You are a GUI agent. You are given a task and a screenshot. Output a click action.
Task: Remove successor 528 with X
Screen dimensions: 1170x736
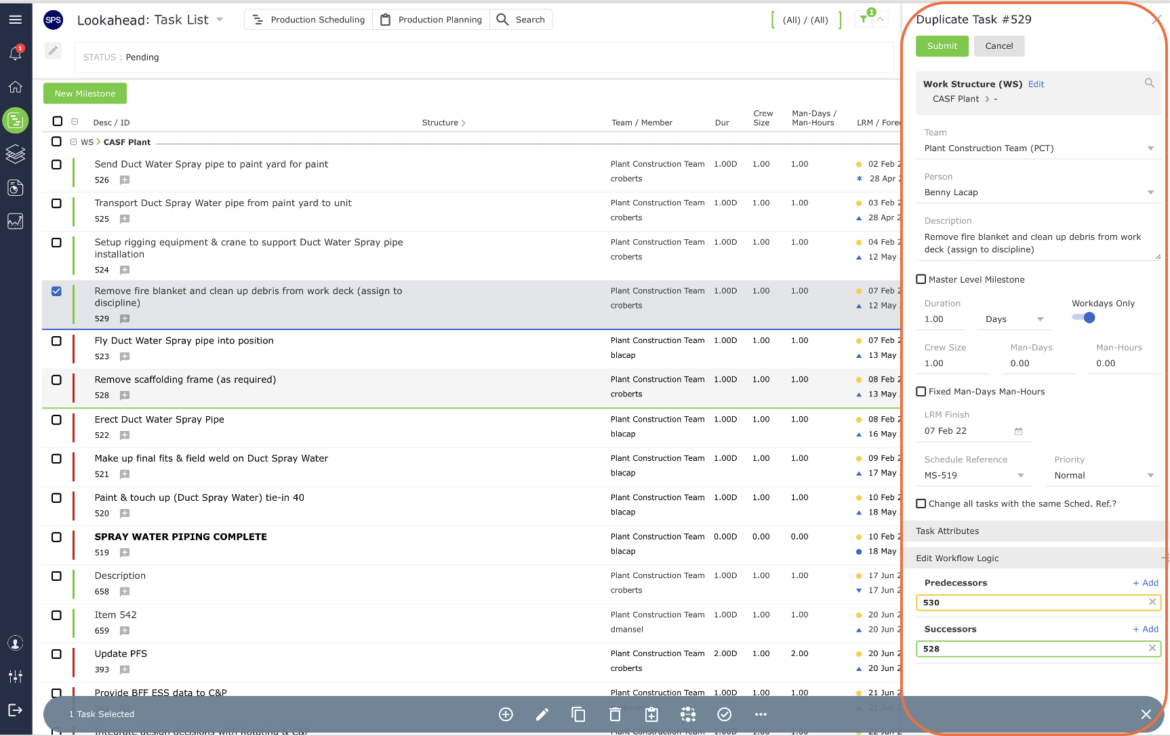[1152, 648]
